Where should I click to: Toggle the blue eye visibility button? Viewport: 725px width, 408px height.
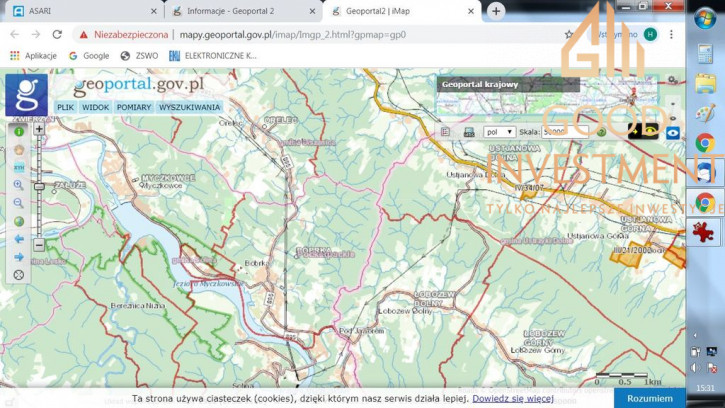click(673, 133)
